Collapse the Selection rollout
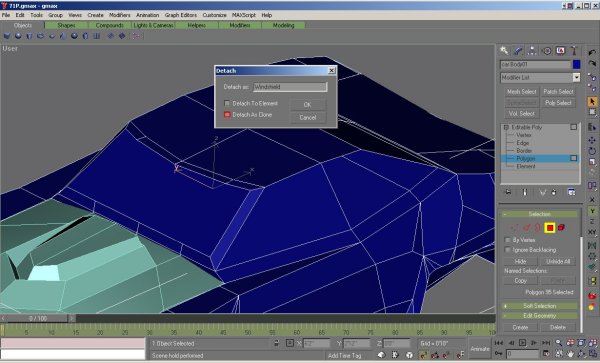This screenshot has height=363, width=600. (540, 214)
